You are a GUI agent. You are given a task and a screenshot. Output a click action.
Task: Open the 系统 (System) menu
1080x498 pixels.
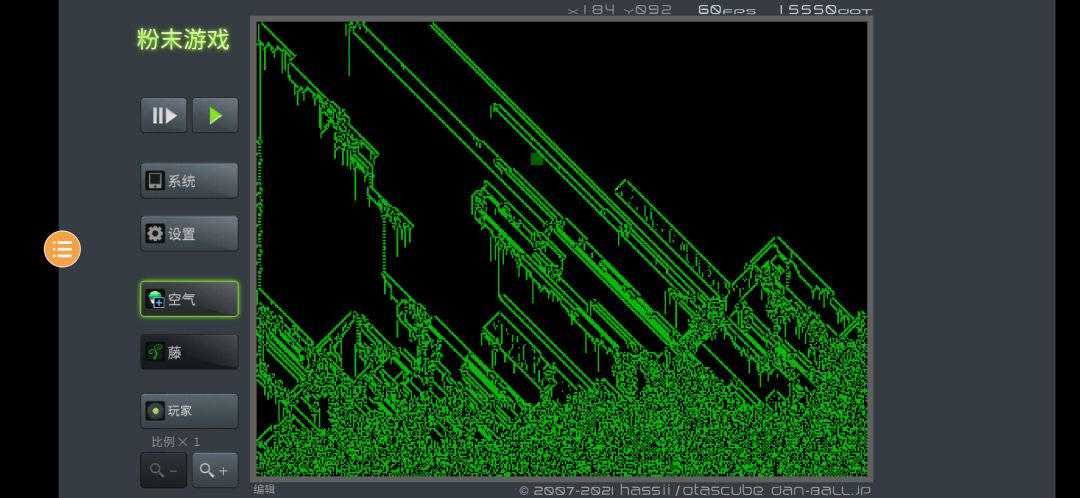[x=189, y=180]
